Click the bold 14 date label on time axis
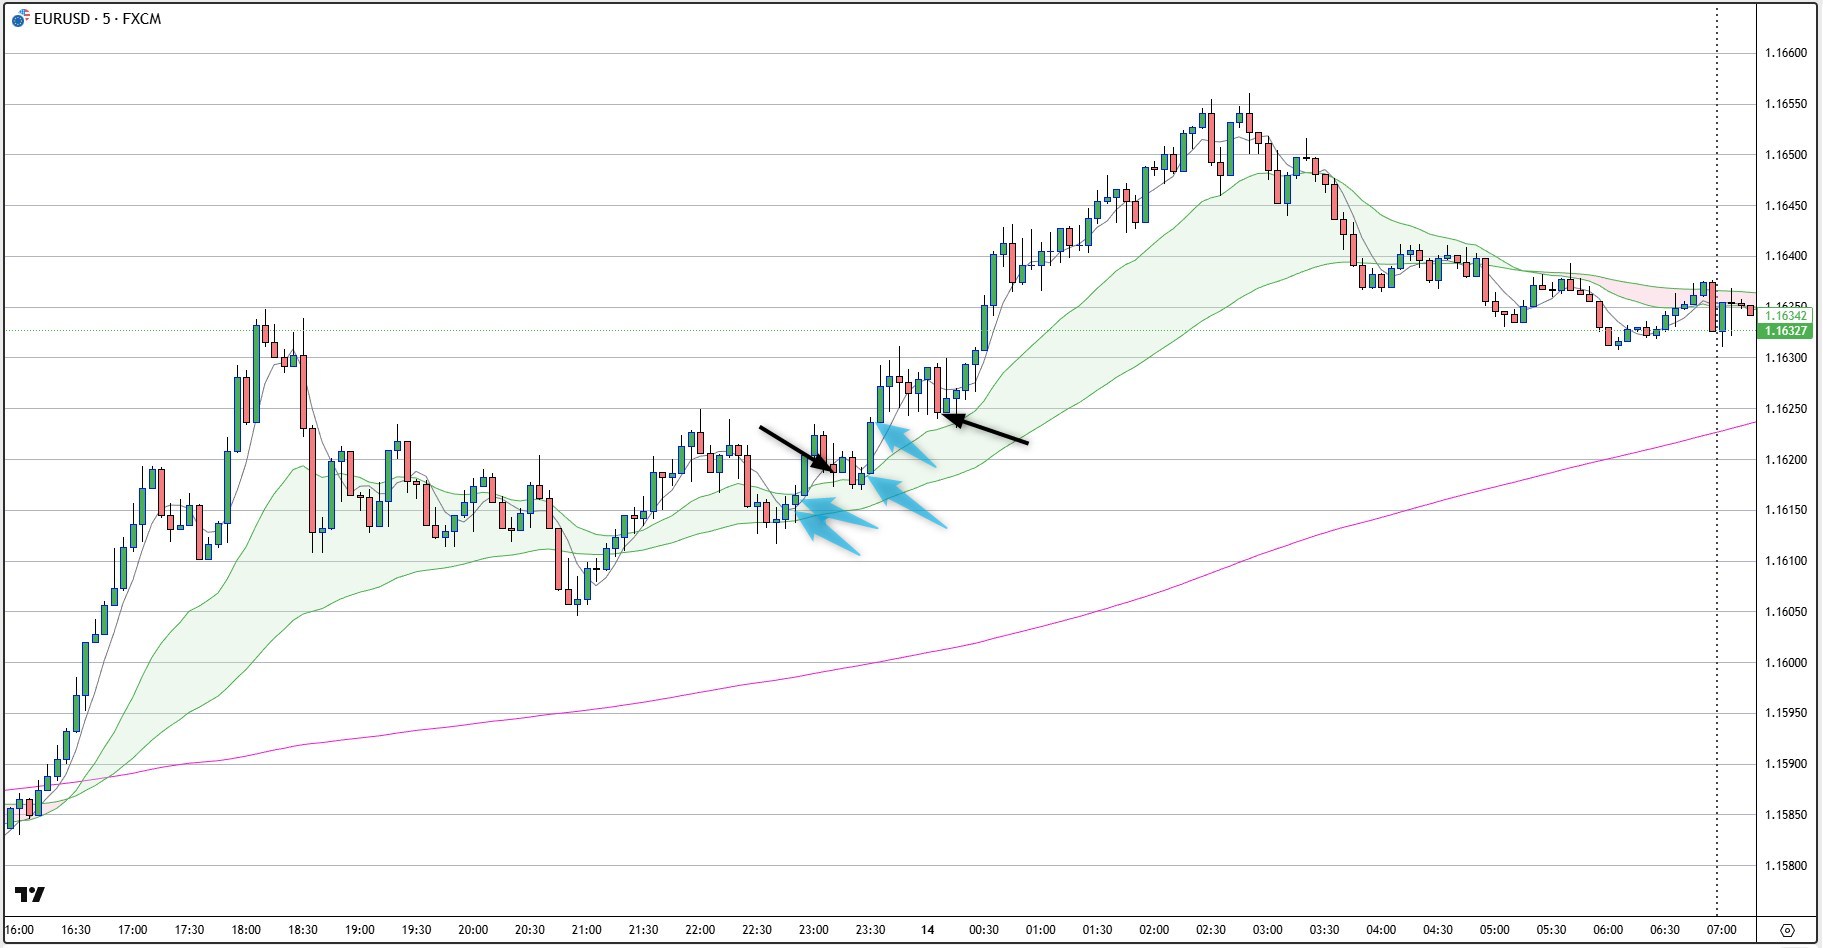Screen dimensions: 1823x948 pyautogui.click(x=927, y=930)
